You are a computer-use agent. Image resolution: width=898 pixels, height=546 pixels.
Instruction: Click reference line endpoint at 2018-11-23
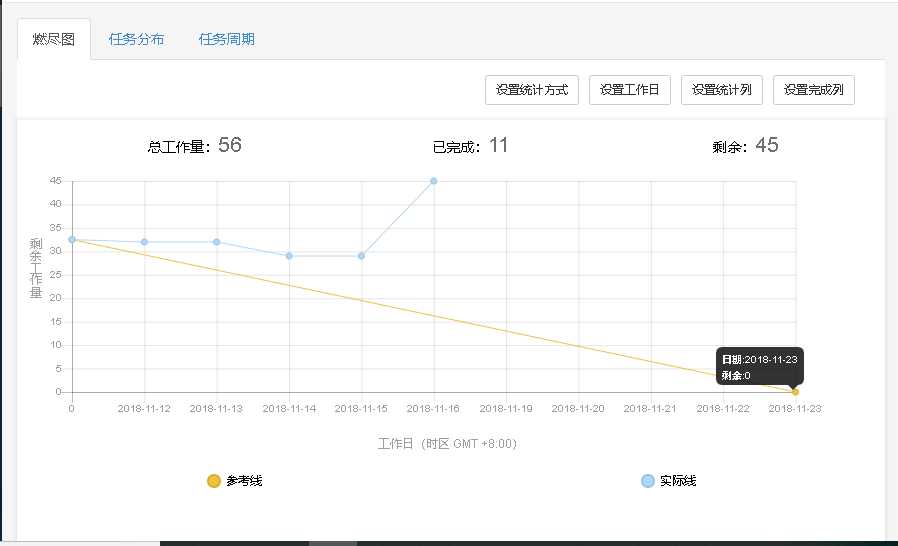point(795,392)
